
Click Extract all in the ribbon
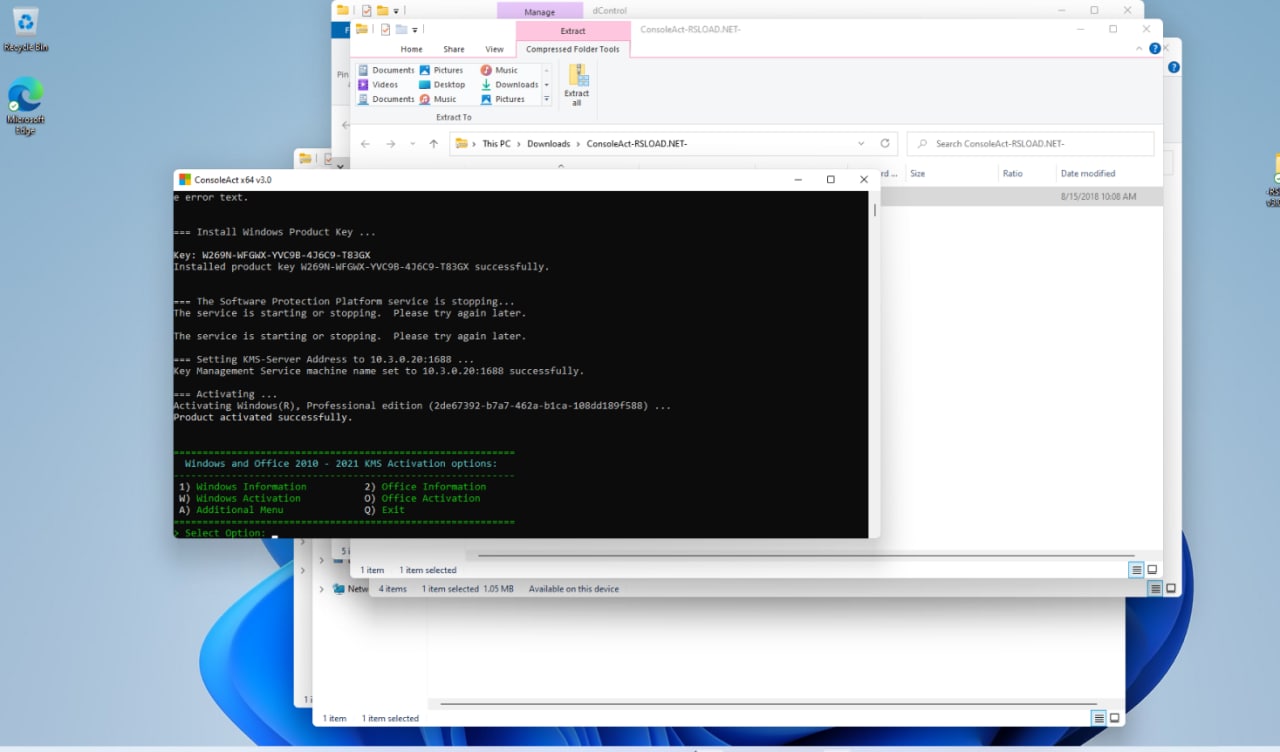[x=577, y=85]
